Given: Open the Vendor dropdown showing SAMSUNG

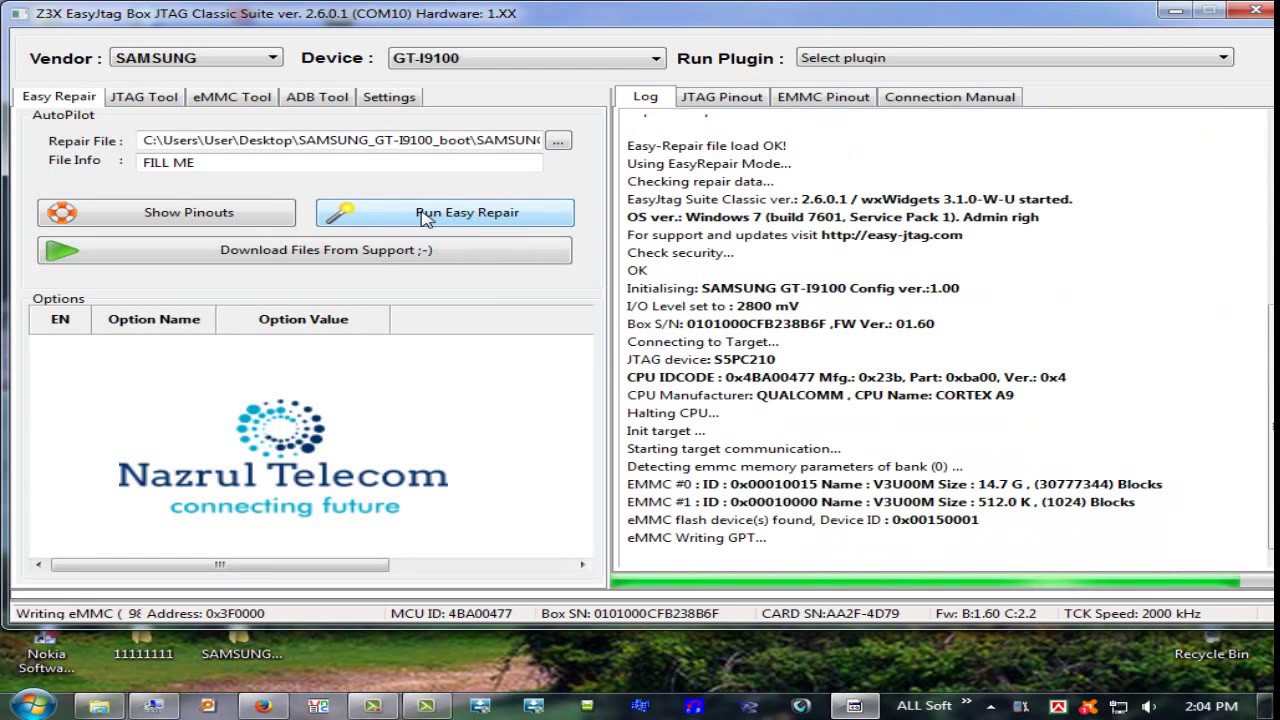Looking at the screenshot, I should 196,58.
